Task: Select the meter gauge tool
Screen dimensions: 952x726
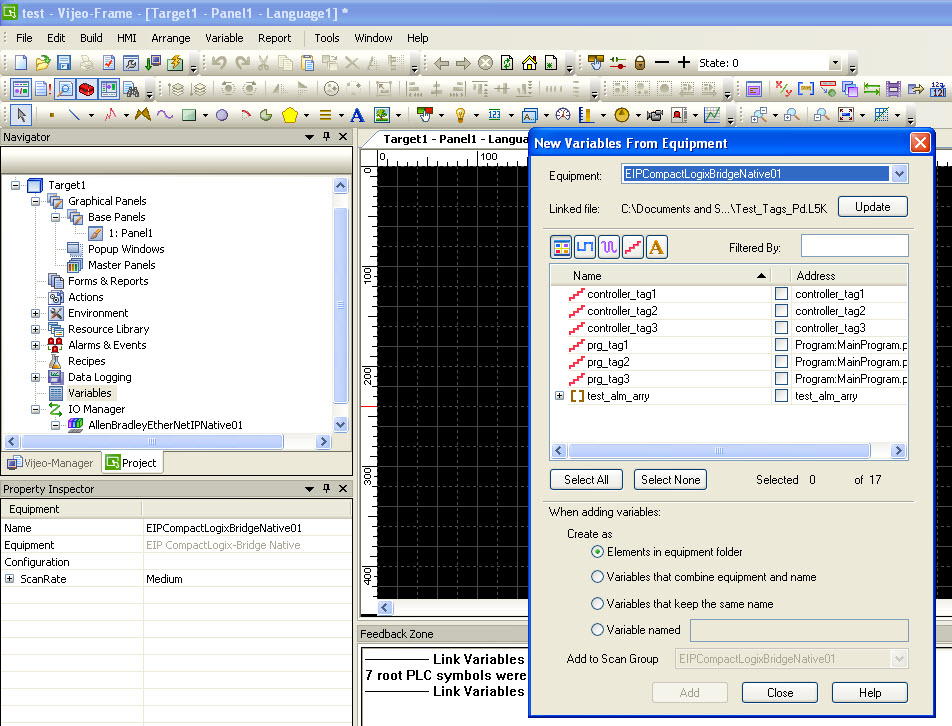Action: coord(563,115)
